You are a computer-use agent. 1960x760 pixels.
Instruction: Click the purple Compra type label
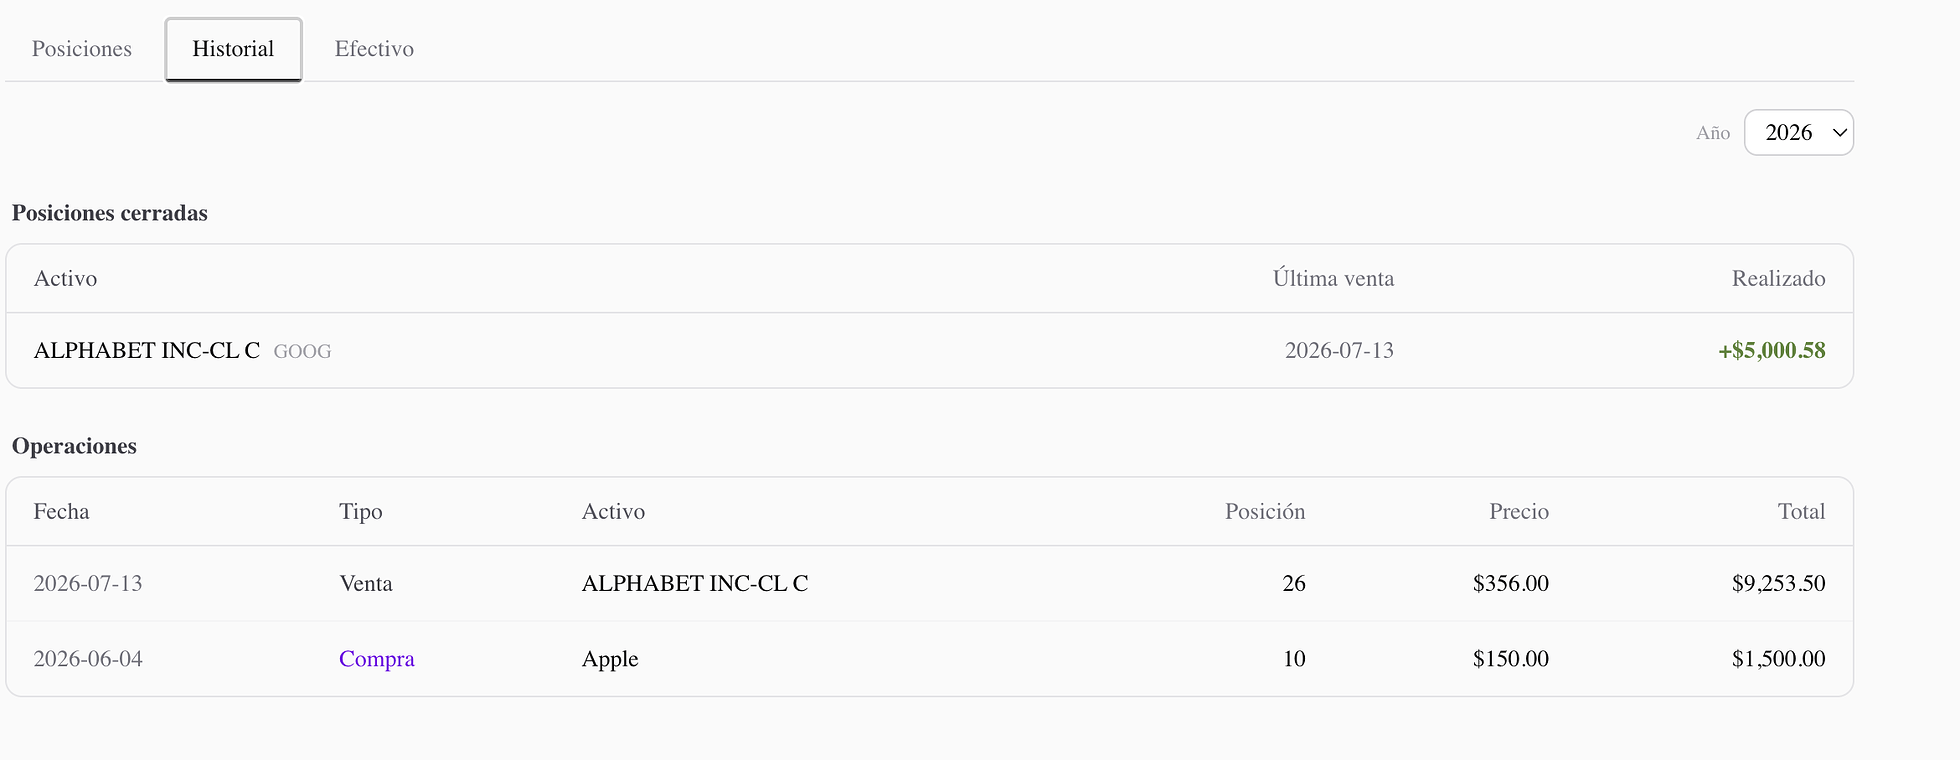tap(376, 659)
